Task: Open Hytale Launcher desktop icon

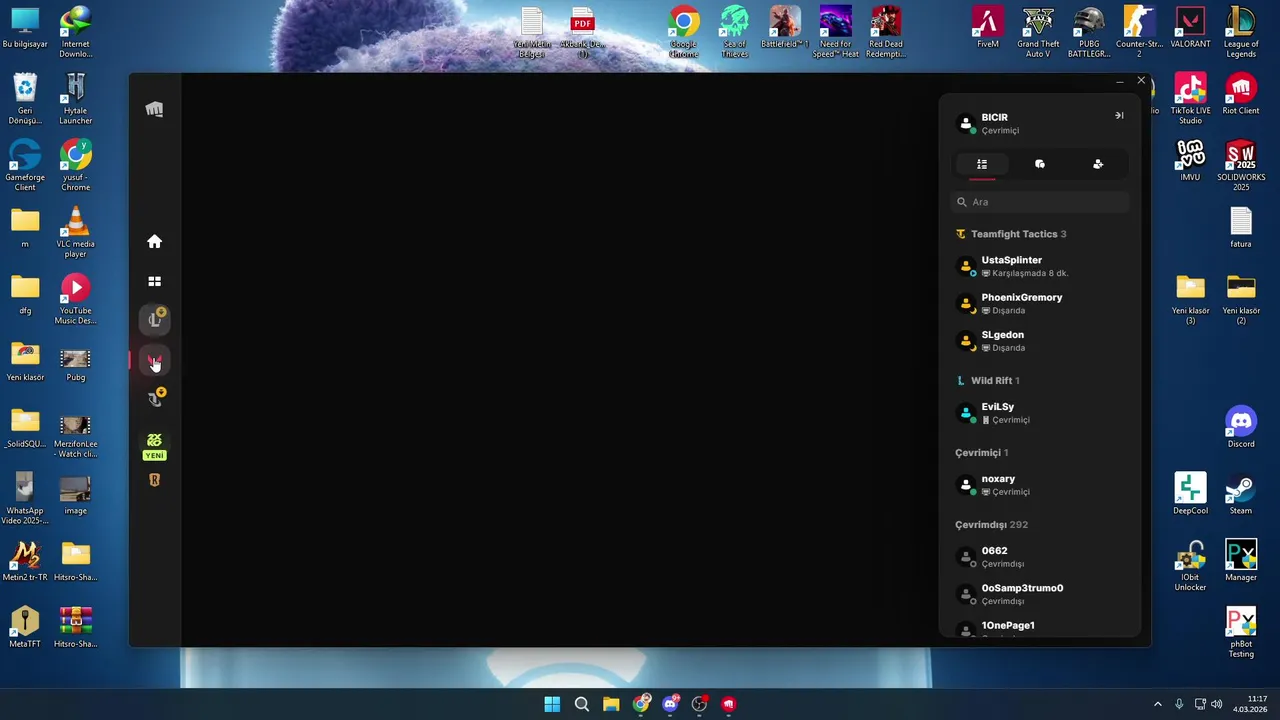Action: (x=75, y=99)
